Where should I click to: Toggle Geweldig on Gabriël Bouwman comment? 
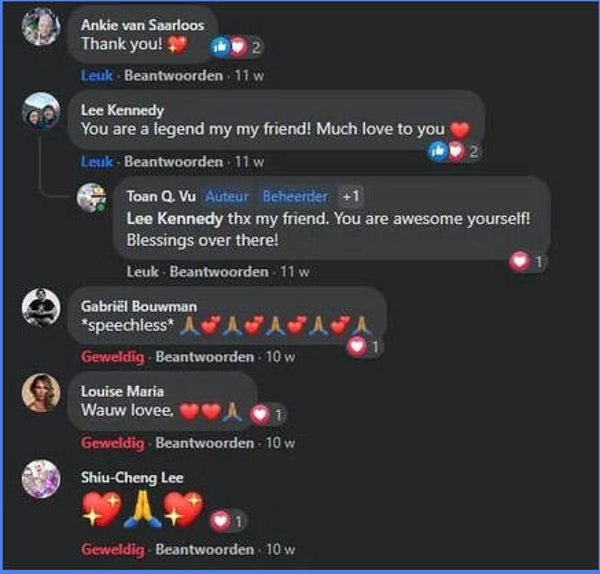[x=113, y=357]
